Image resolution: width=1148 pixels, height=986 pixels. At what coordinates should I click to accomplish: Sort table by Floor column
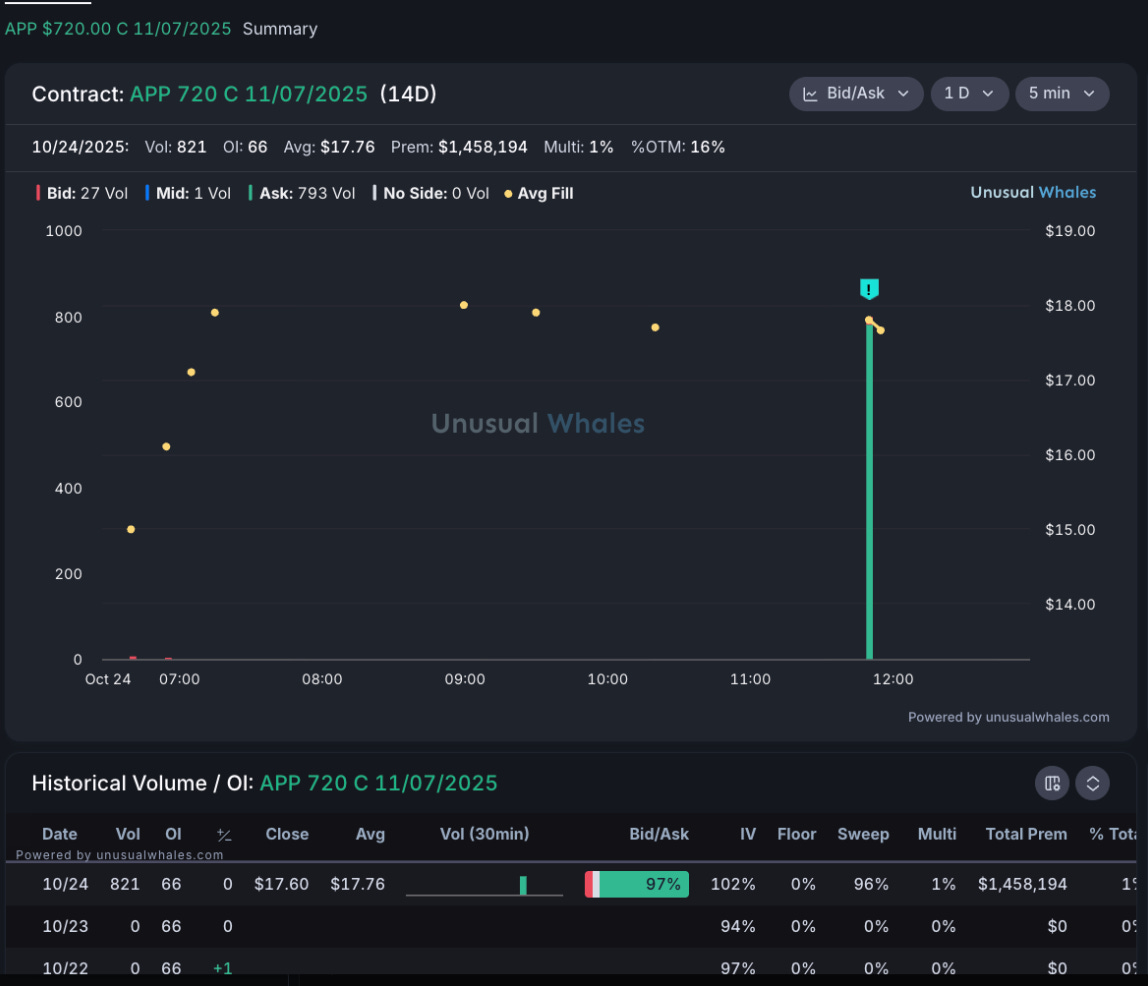point(797,834)
